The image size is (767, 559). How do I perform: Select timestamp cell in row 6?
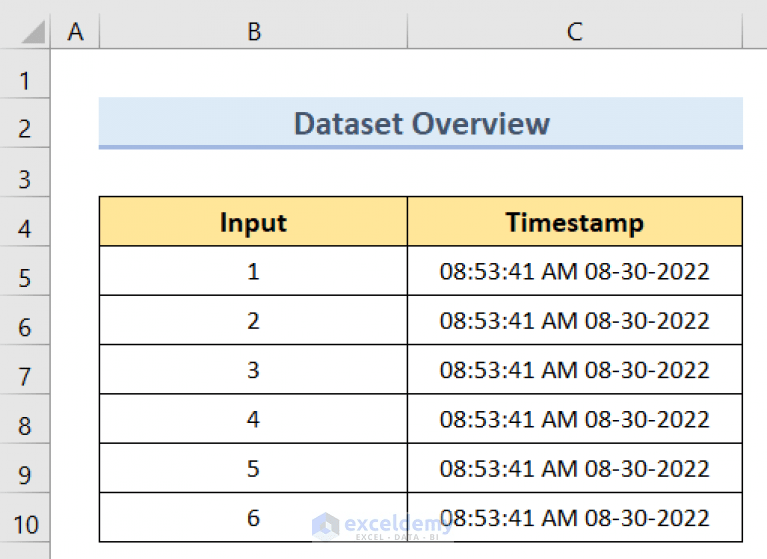point(575,320)
